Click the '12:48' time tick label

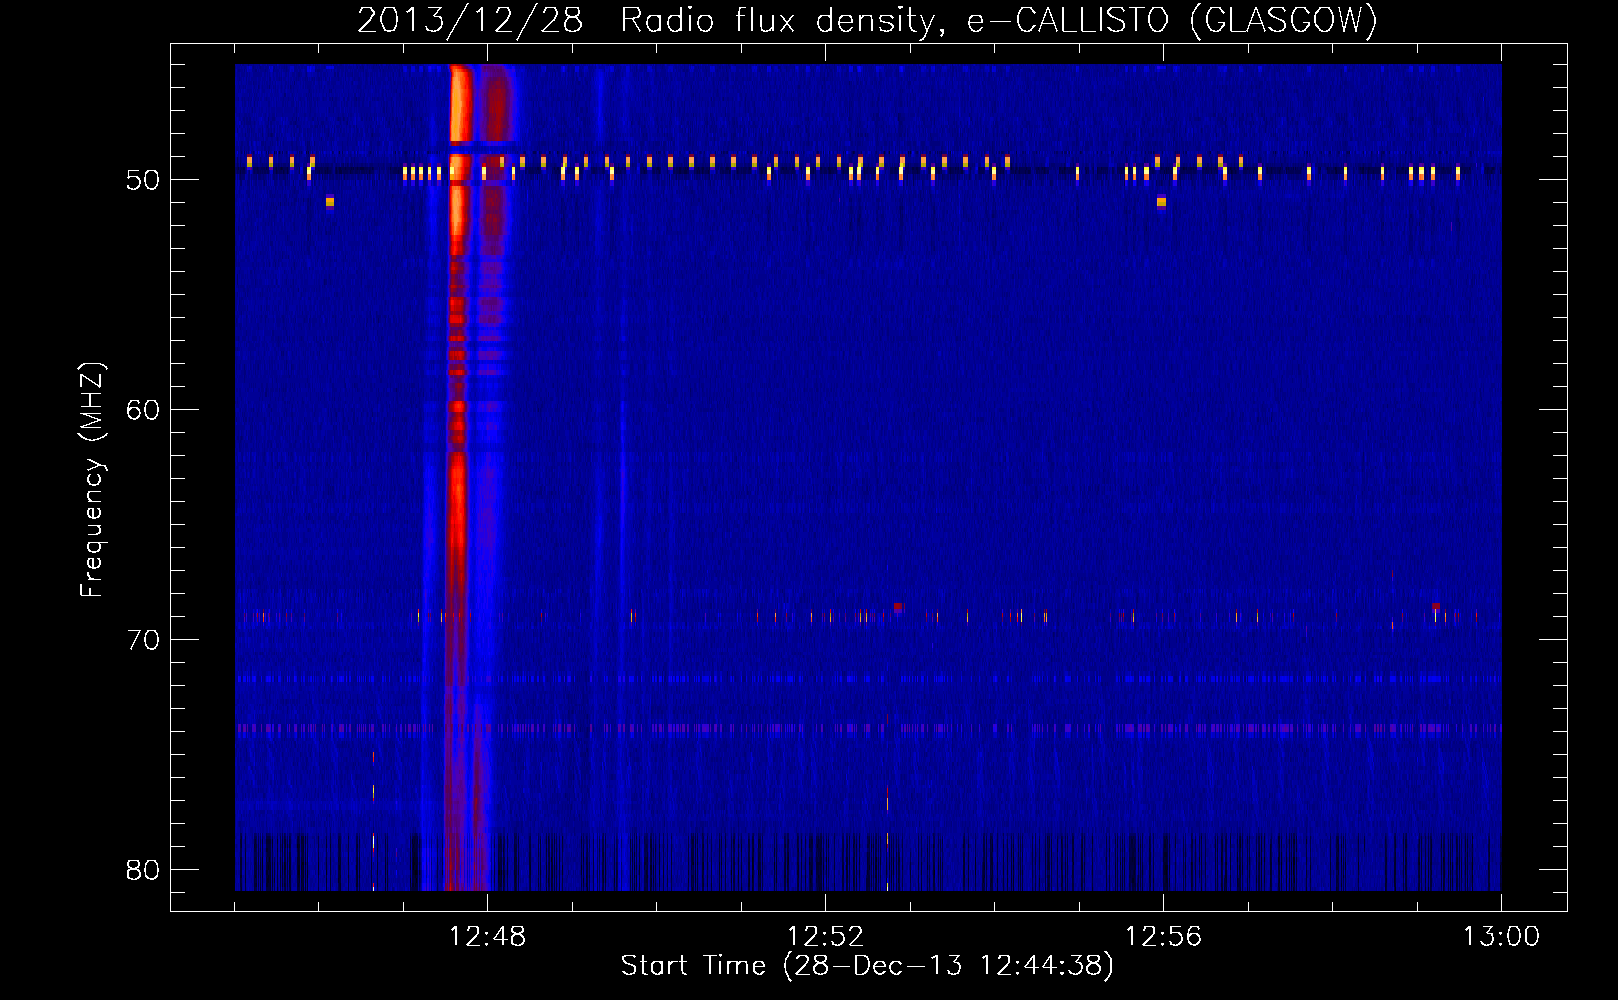pyautogui.click(x=487, y=937)
